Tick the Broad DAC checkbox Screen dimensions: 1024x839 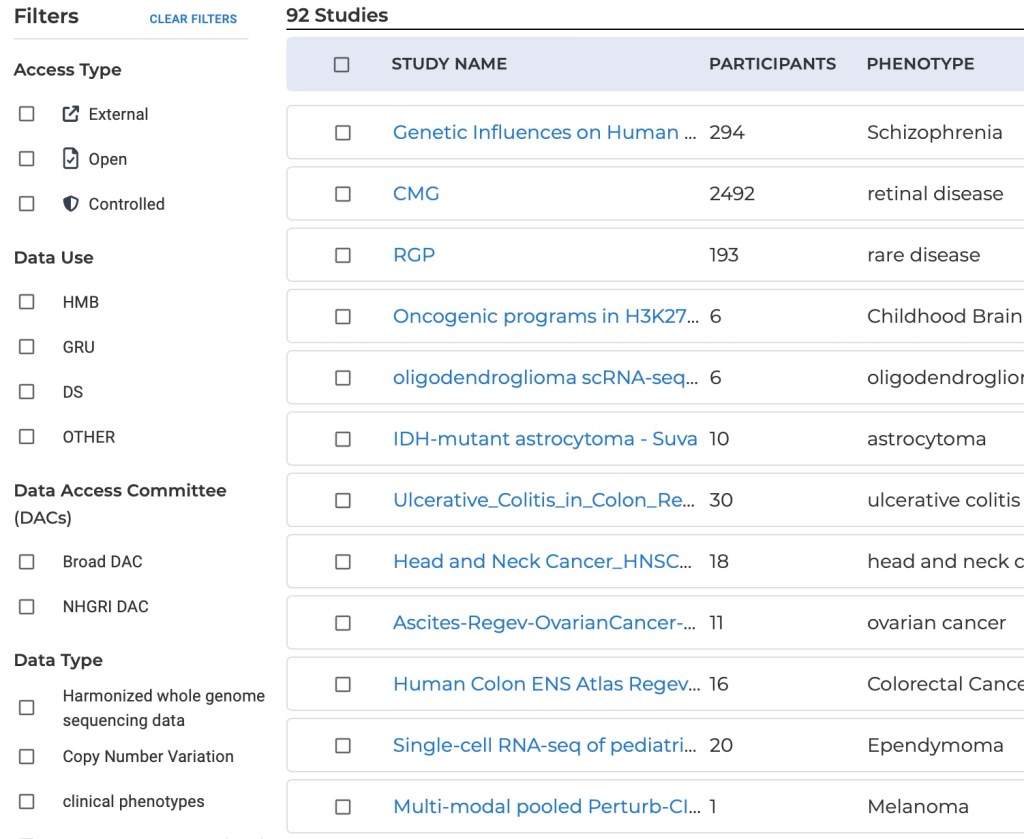coord(27,562)
